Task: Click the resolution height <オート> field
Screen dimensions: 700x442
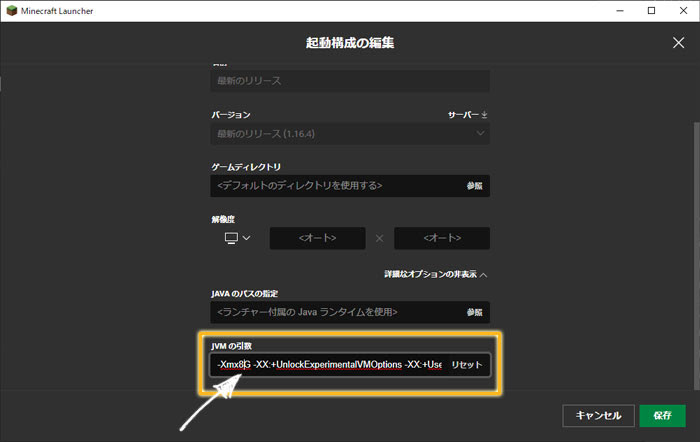Action: 442,238
